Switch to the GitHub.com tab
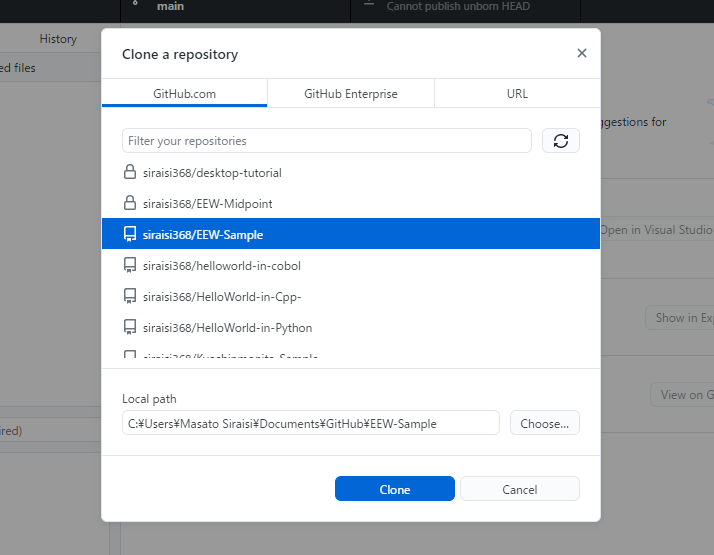This screenshot has height=555, width=714. (184, 93)
